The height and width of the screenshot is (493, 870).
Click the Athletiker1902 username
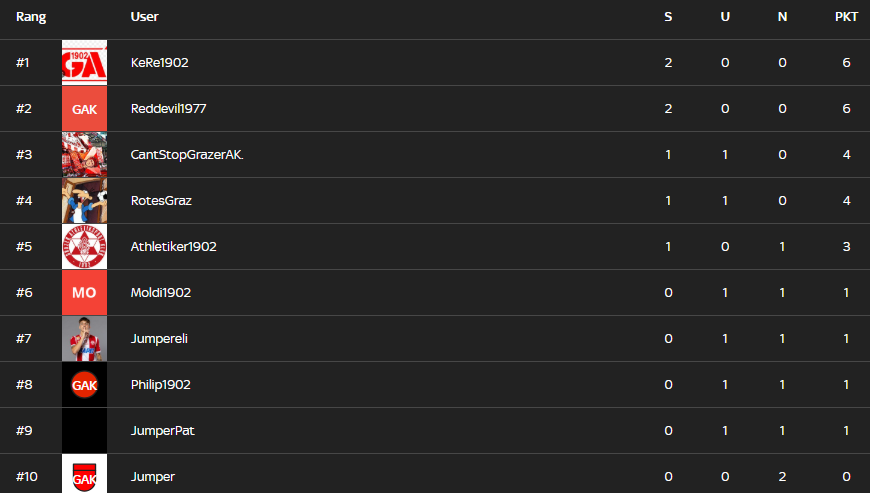(173, 247)
